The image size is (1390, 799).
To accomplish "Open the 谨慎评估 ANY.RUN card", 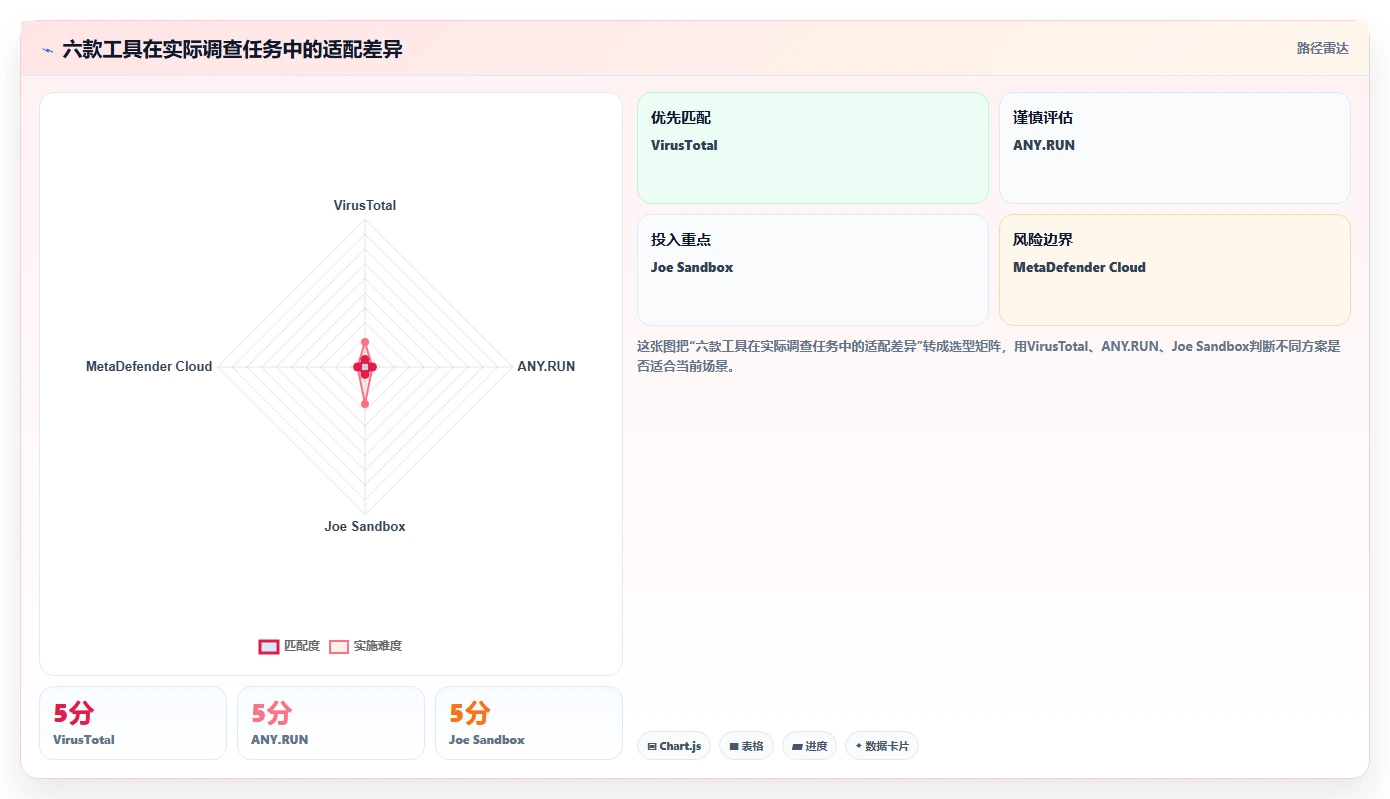I will click(x=1175, y=148).
